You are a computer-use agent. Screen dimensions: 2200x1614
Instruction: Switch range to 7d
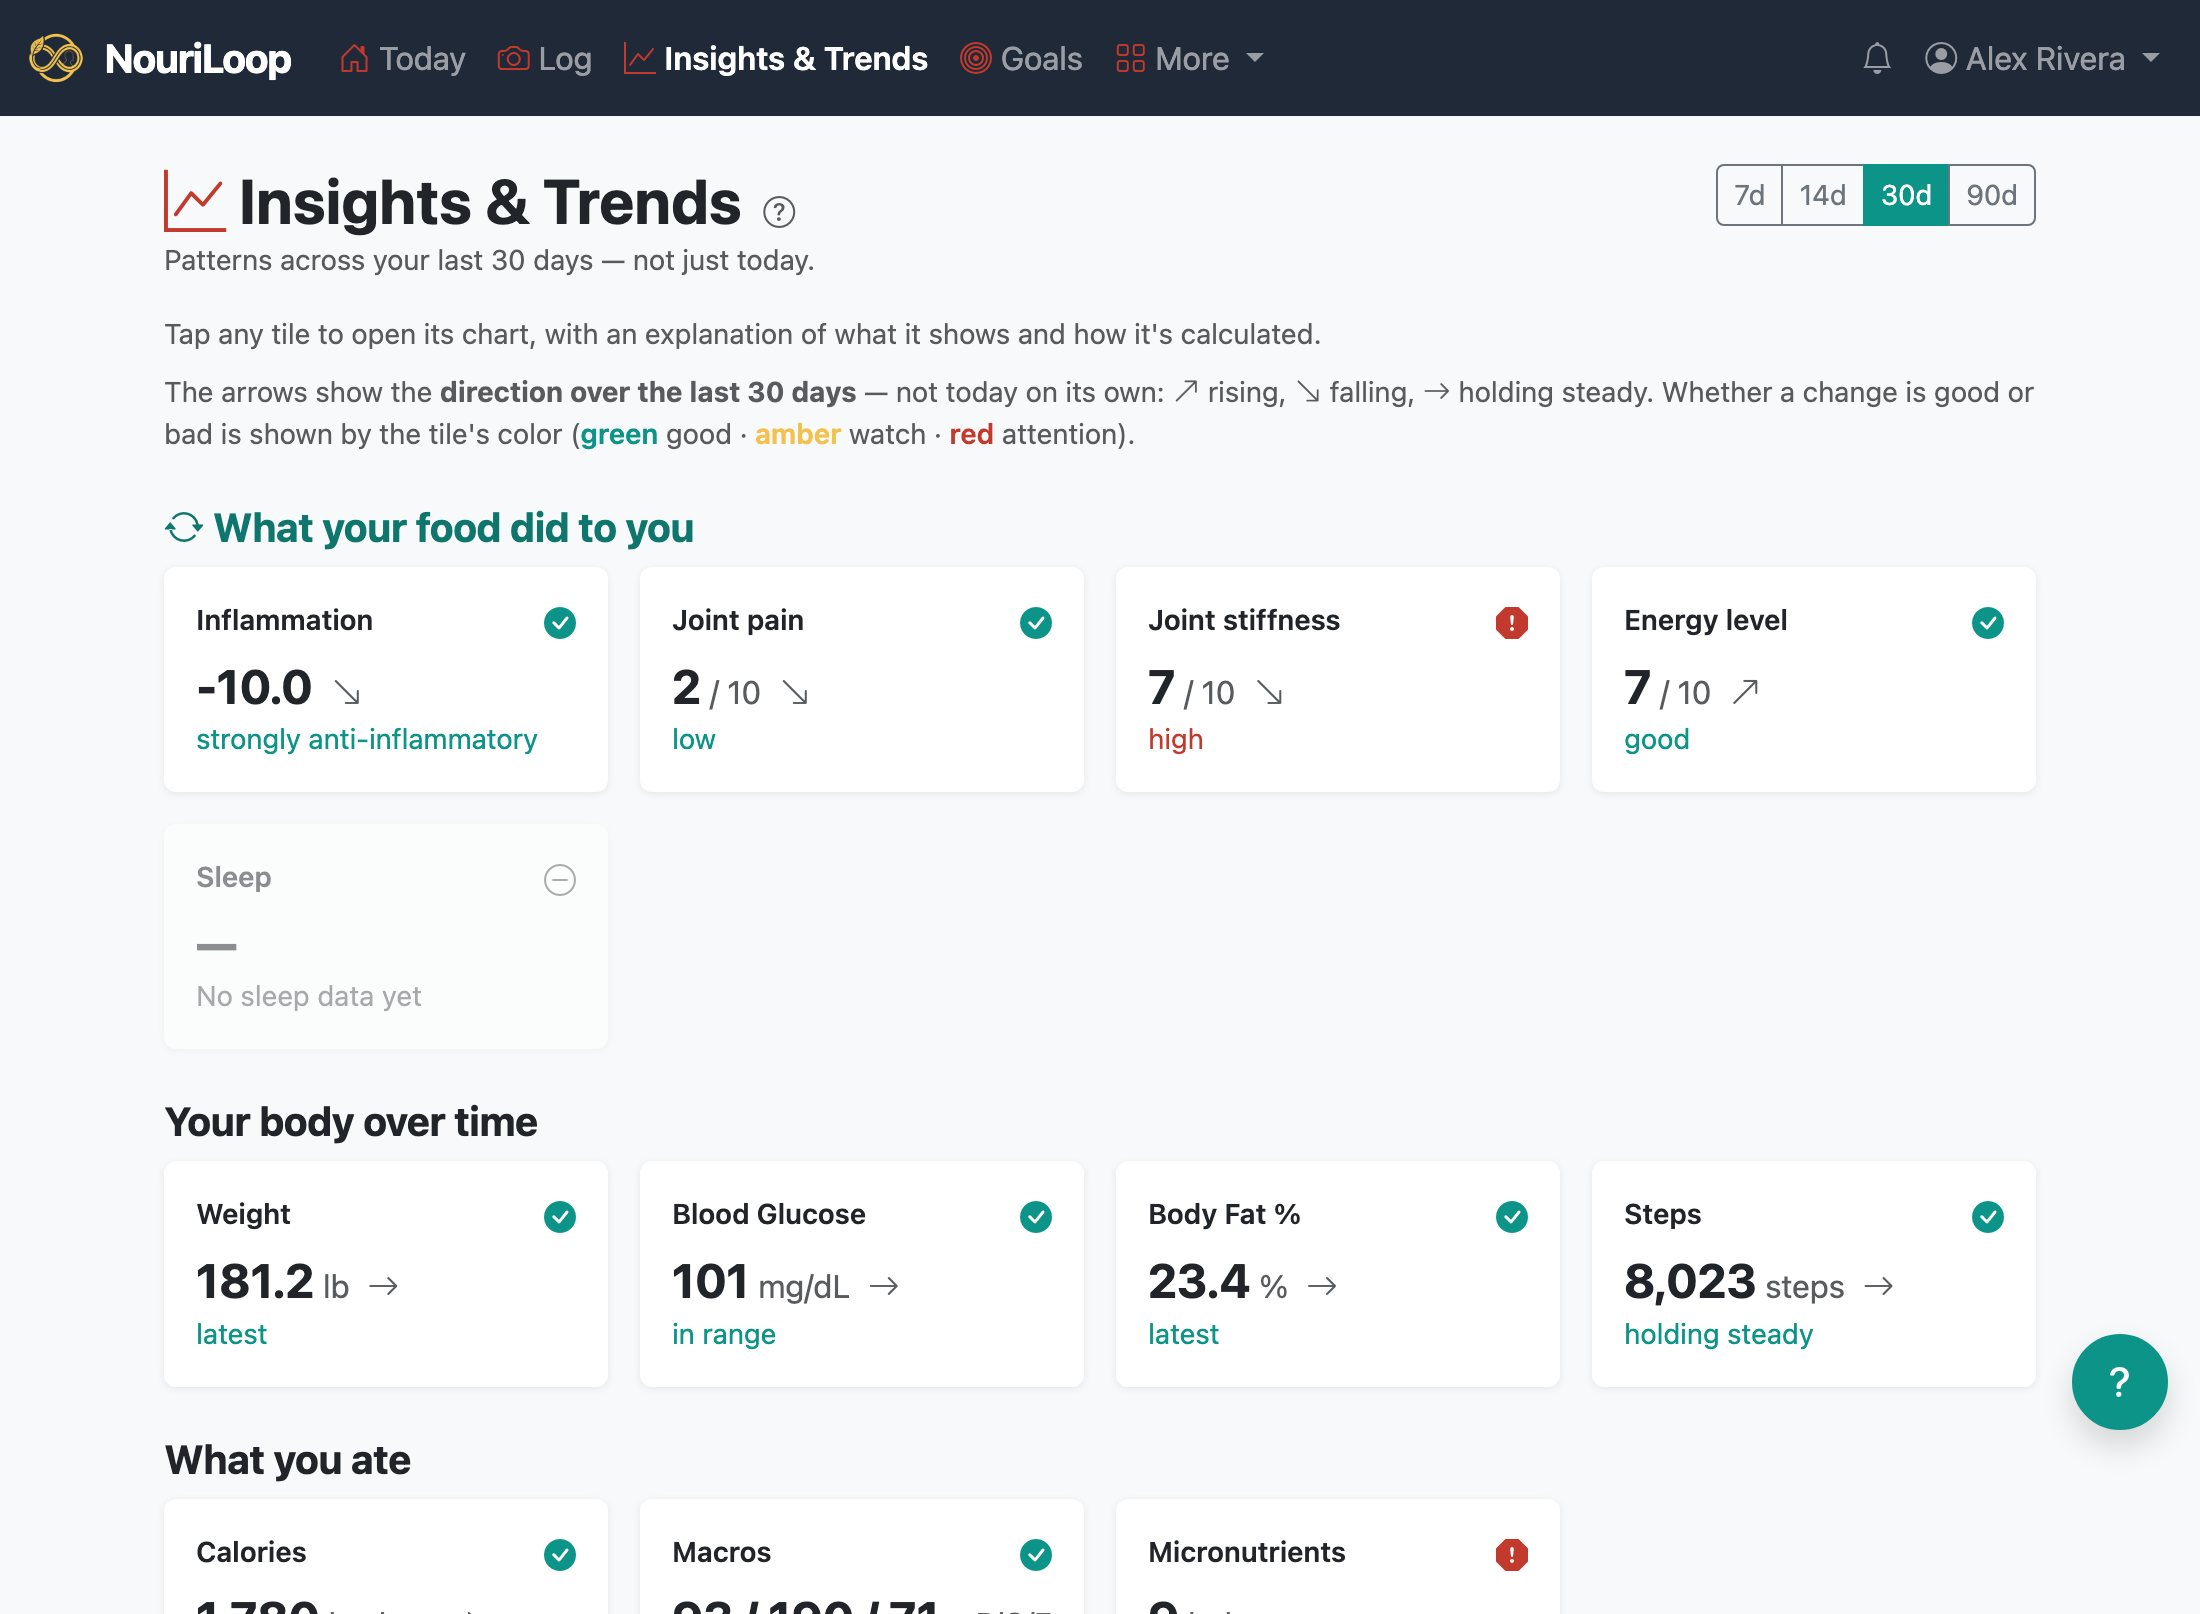click(1749, 195)
